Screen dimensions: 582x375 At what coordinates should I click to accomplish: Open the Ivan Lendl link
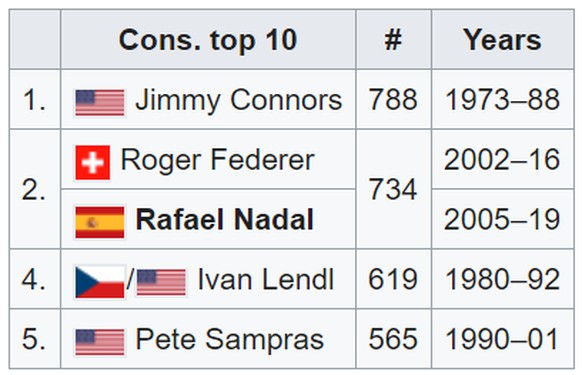coord(266,279)
